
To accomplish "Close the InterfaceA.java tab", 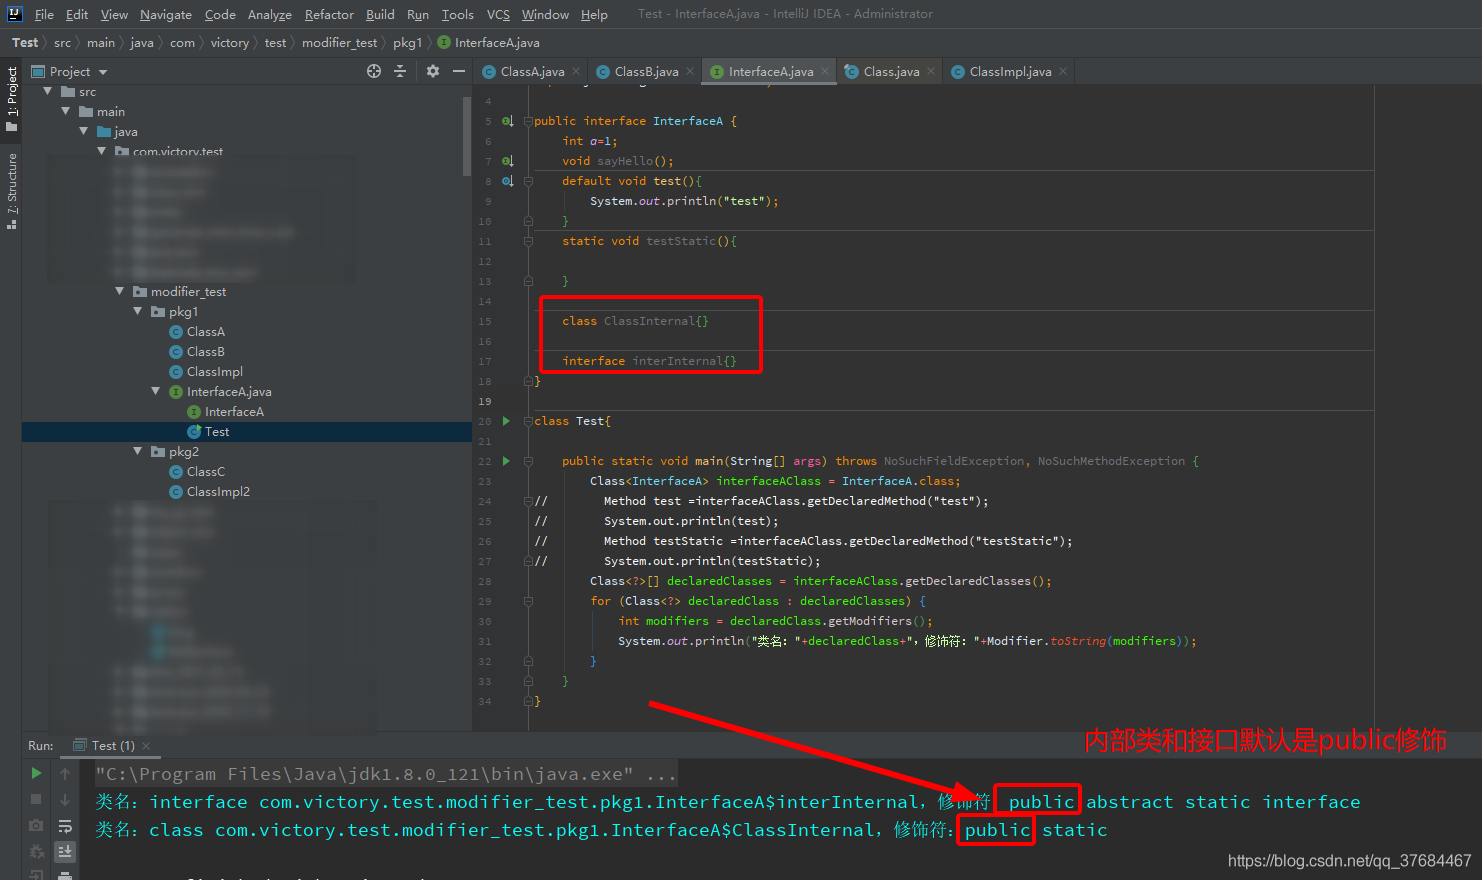I will coord(825,71).
